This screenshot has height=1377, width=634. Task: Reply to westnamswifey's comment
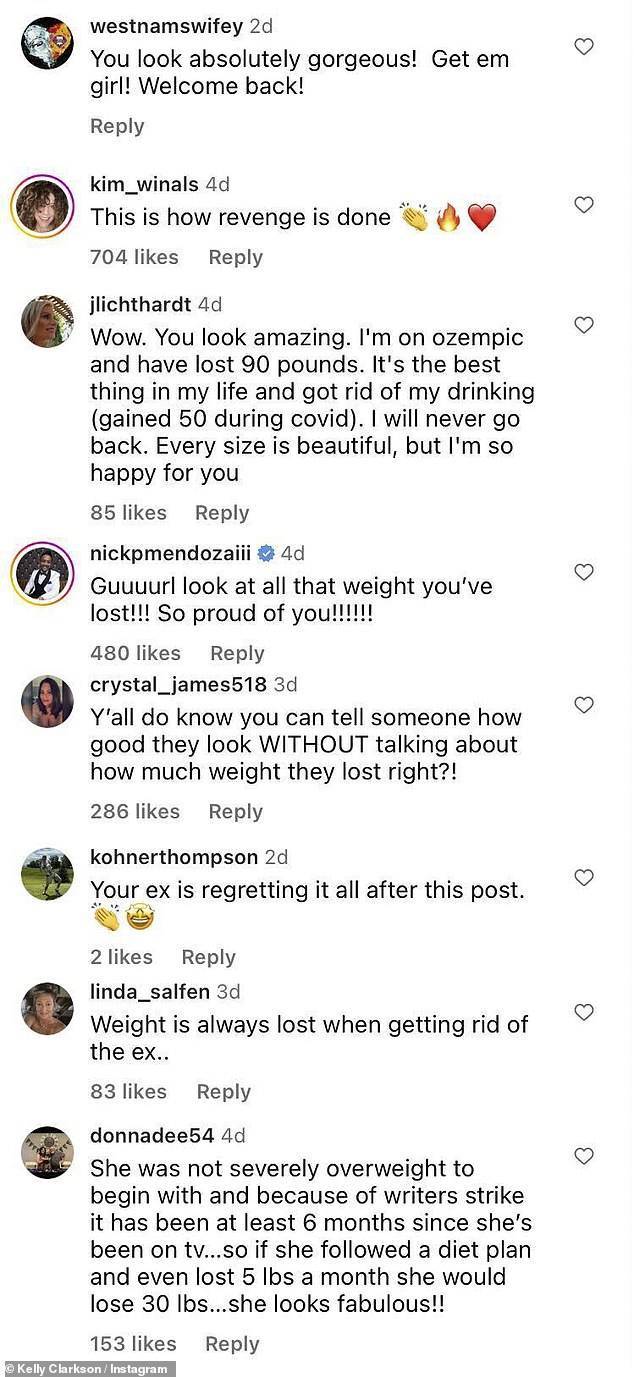pyautogui.click(x=117, y=126)
